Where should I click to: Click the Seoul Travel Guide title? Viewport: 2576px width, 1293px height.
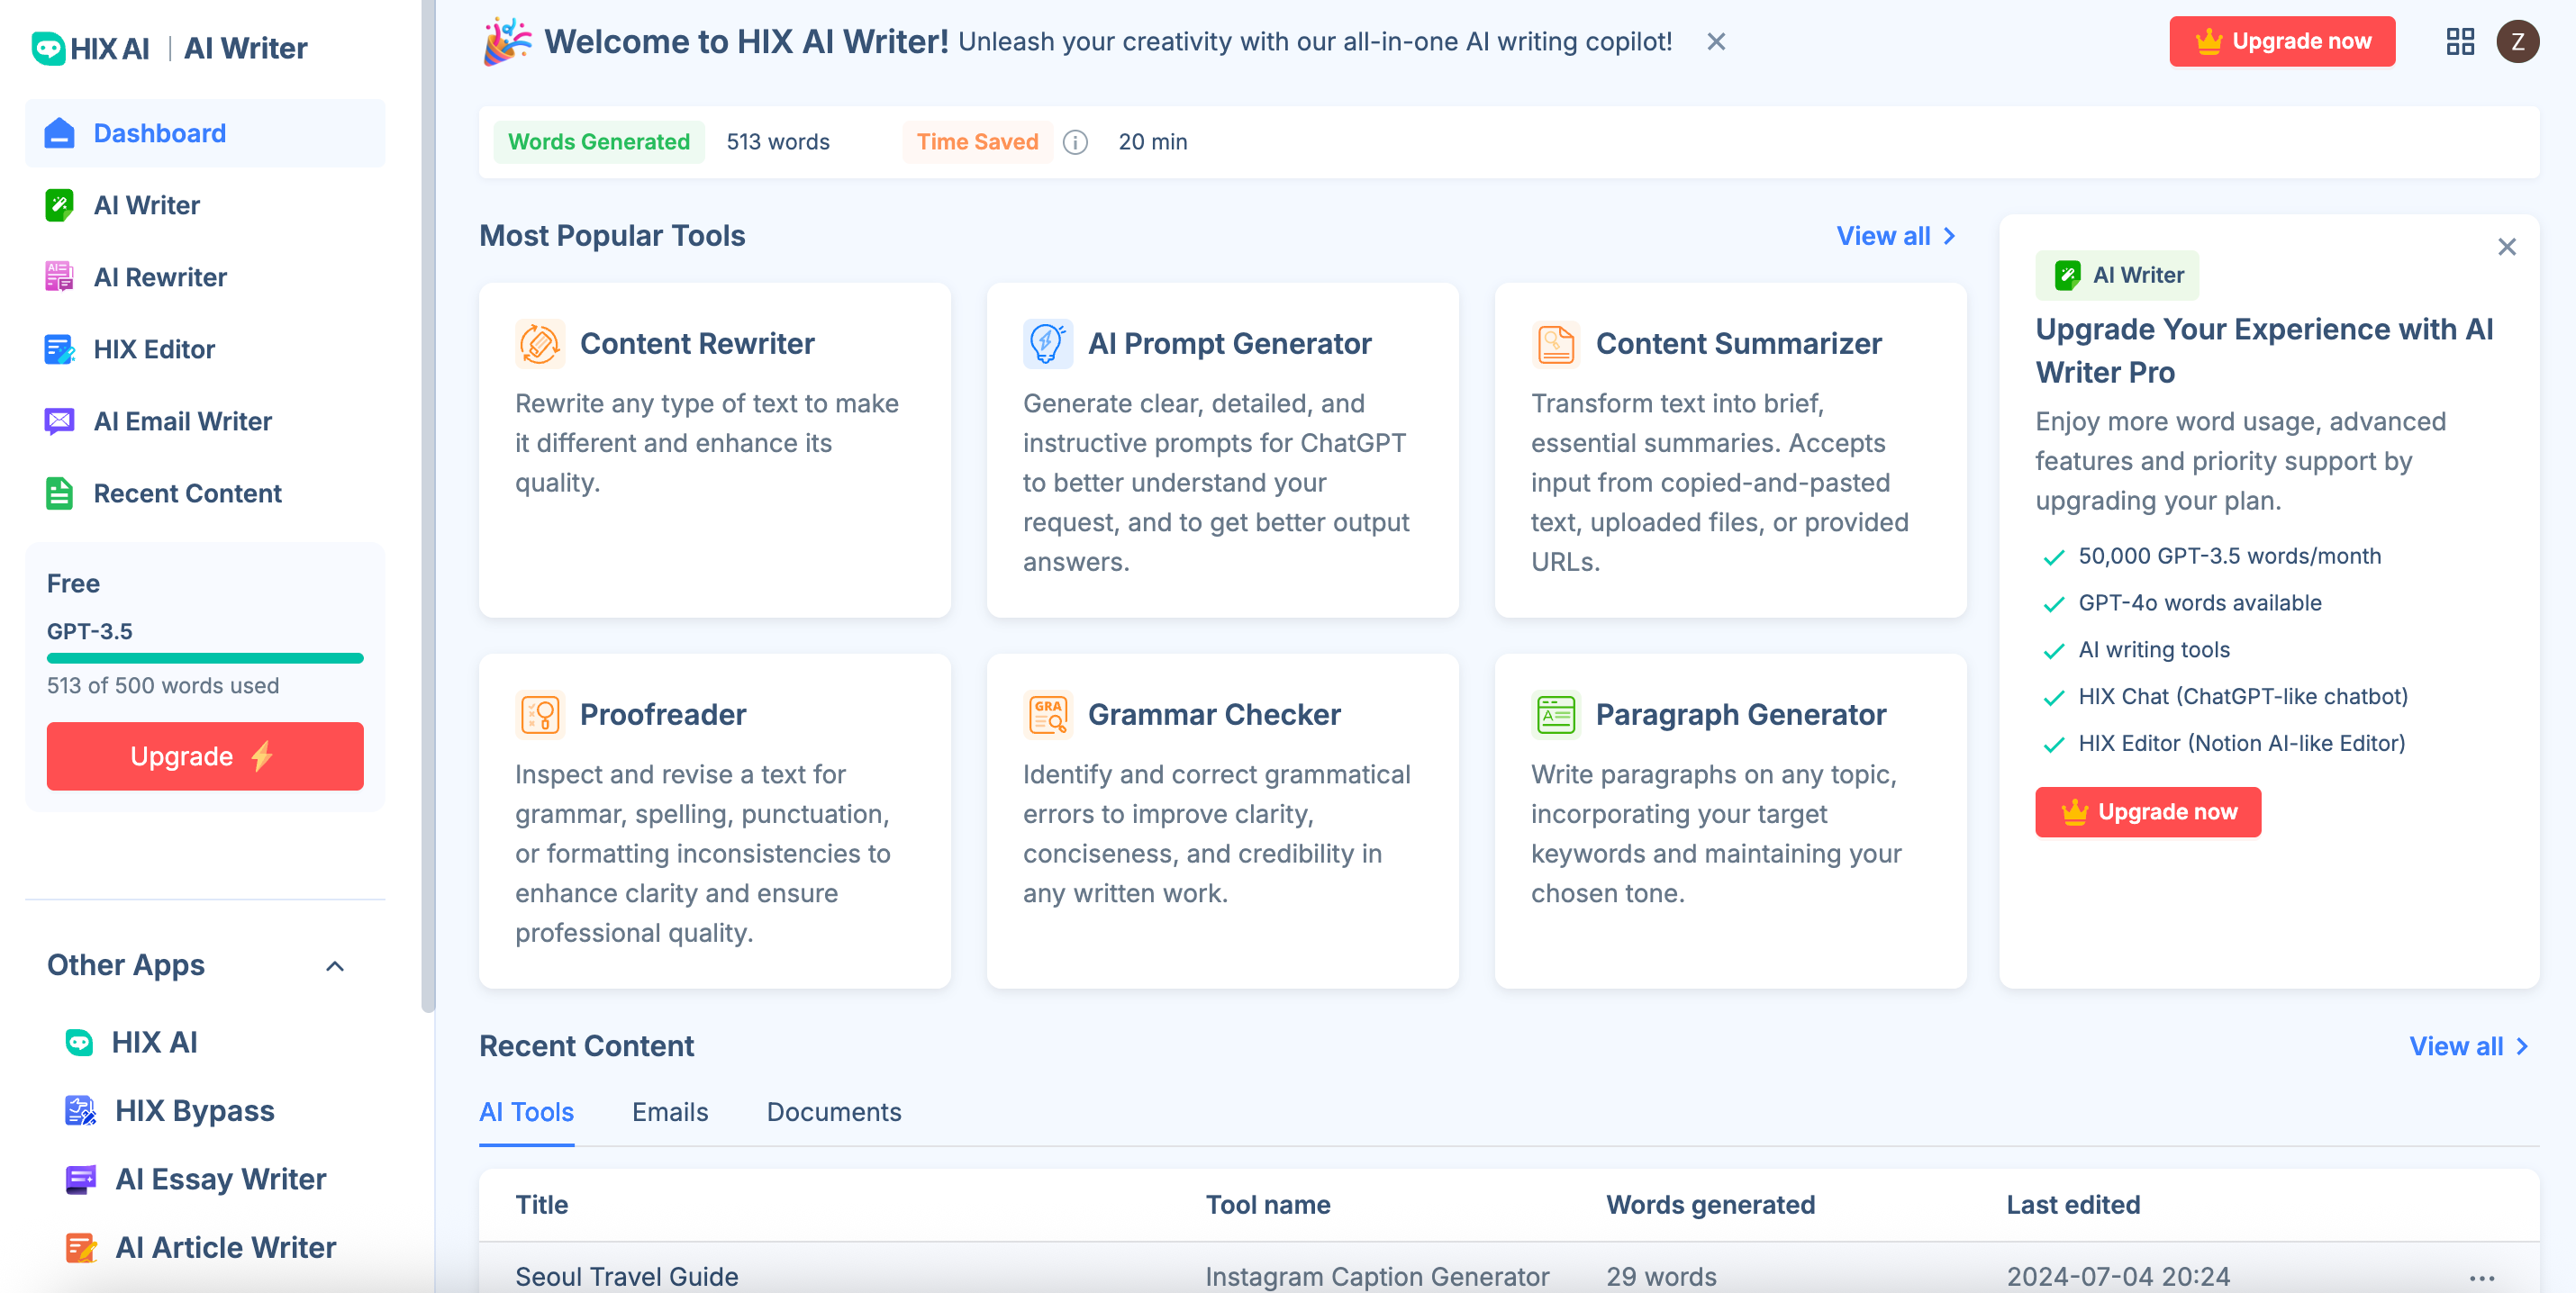[x=627, y=1277]
